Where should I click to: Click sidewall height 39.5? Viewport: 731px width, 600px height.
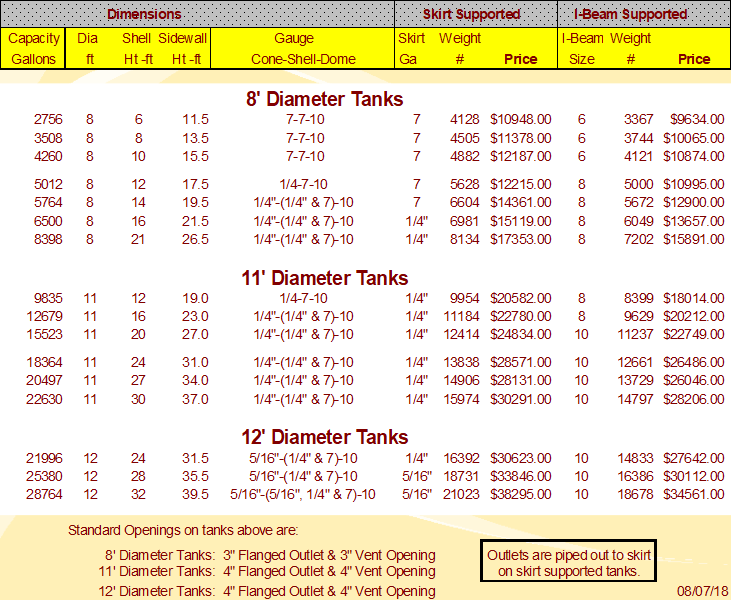coord(195,494)
